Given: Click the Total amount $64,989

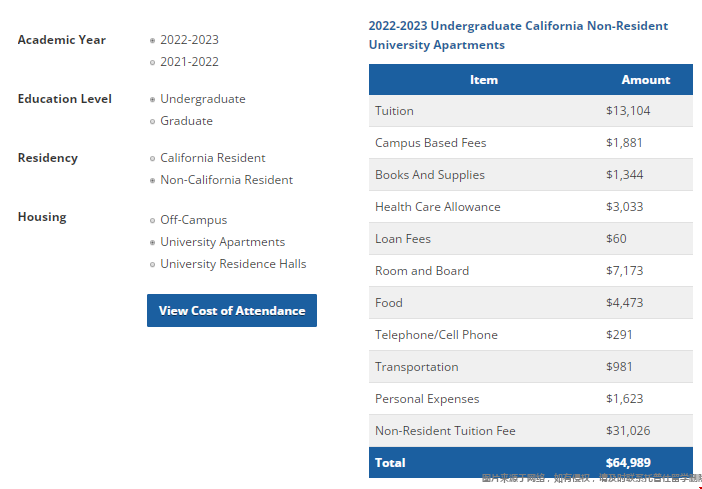Looking at the screenshot, I should coord(628,463).
